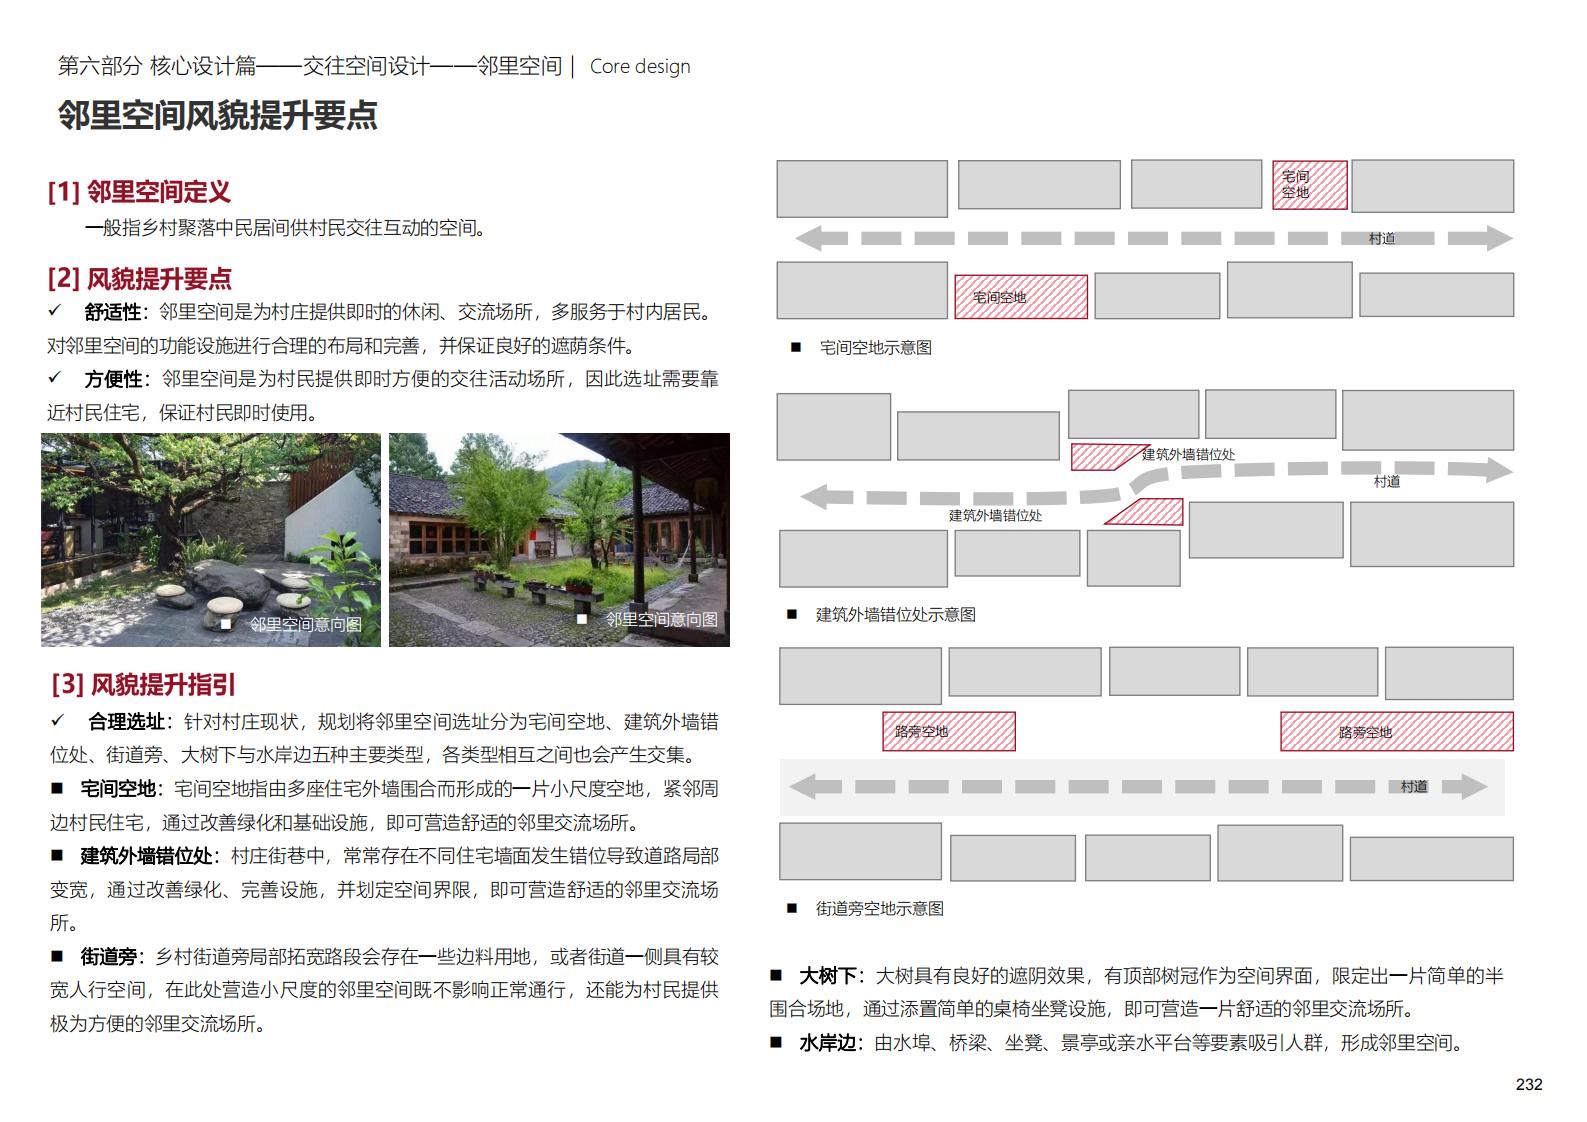
Task: Click the right hatched 路旁空地 box
Action: (x=1397, y=731)
